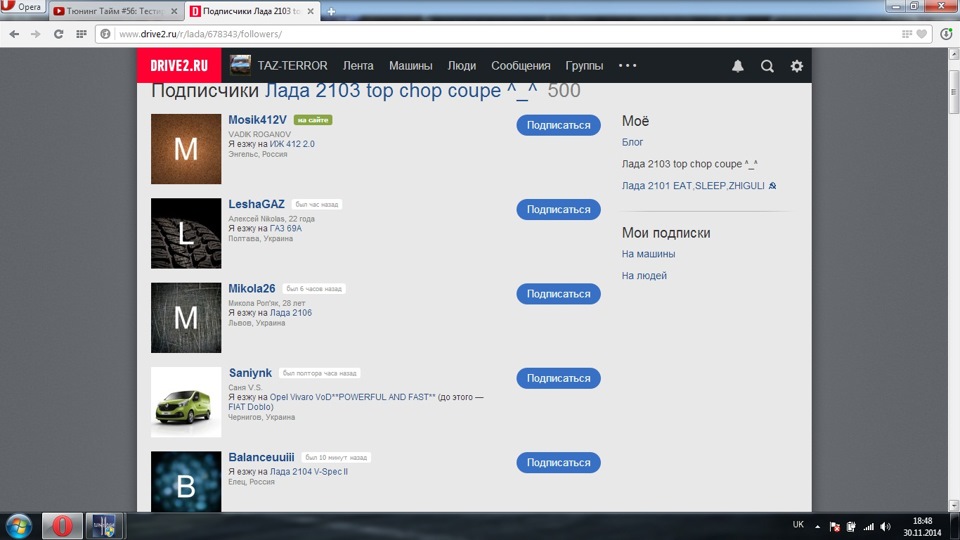Open settings gear icon in header
The image size is (960, 540).
(797, 66)
